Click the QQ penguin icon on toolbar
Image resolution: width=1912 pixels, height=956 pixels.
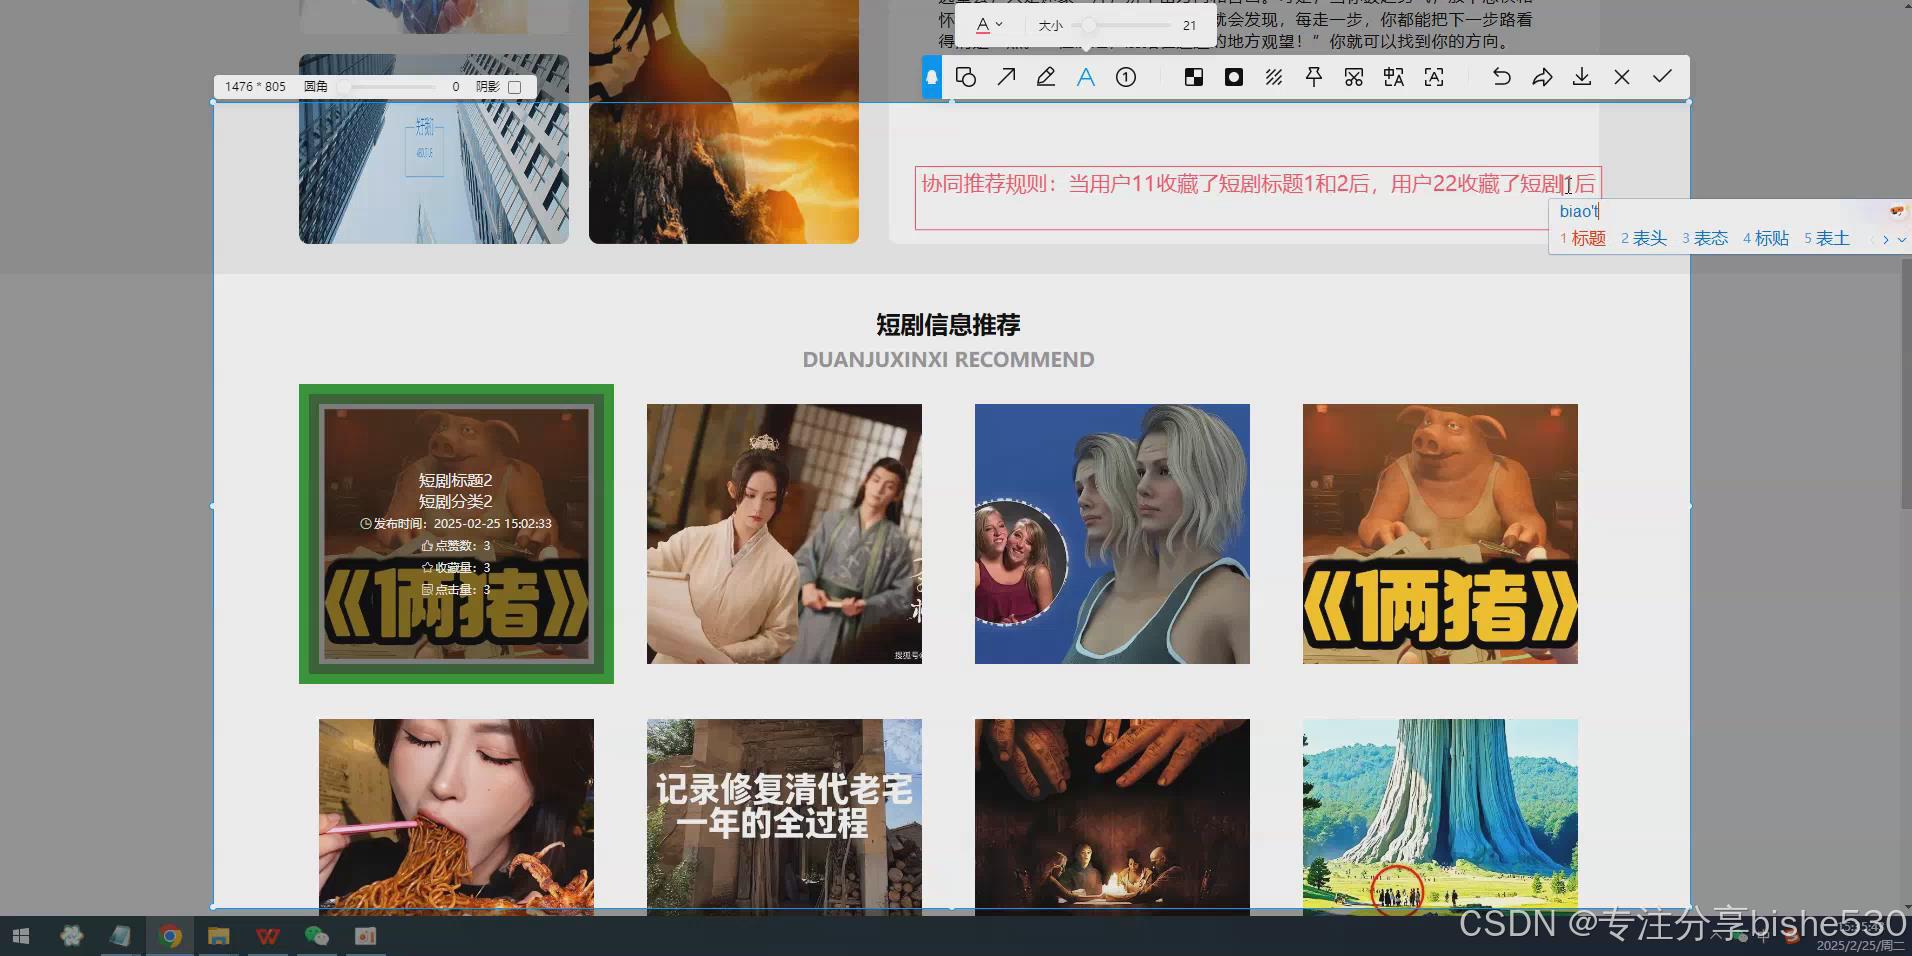[x=931, y=77]
